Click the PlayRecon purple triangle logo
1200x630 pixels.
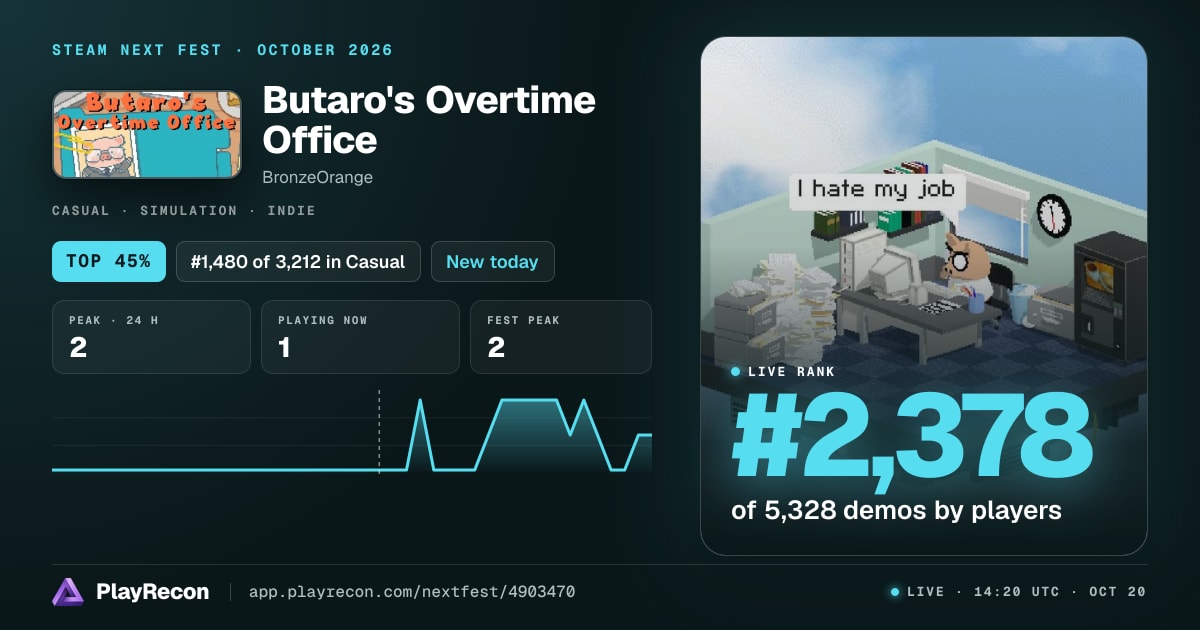coord(68,592)
